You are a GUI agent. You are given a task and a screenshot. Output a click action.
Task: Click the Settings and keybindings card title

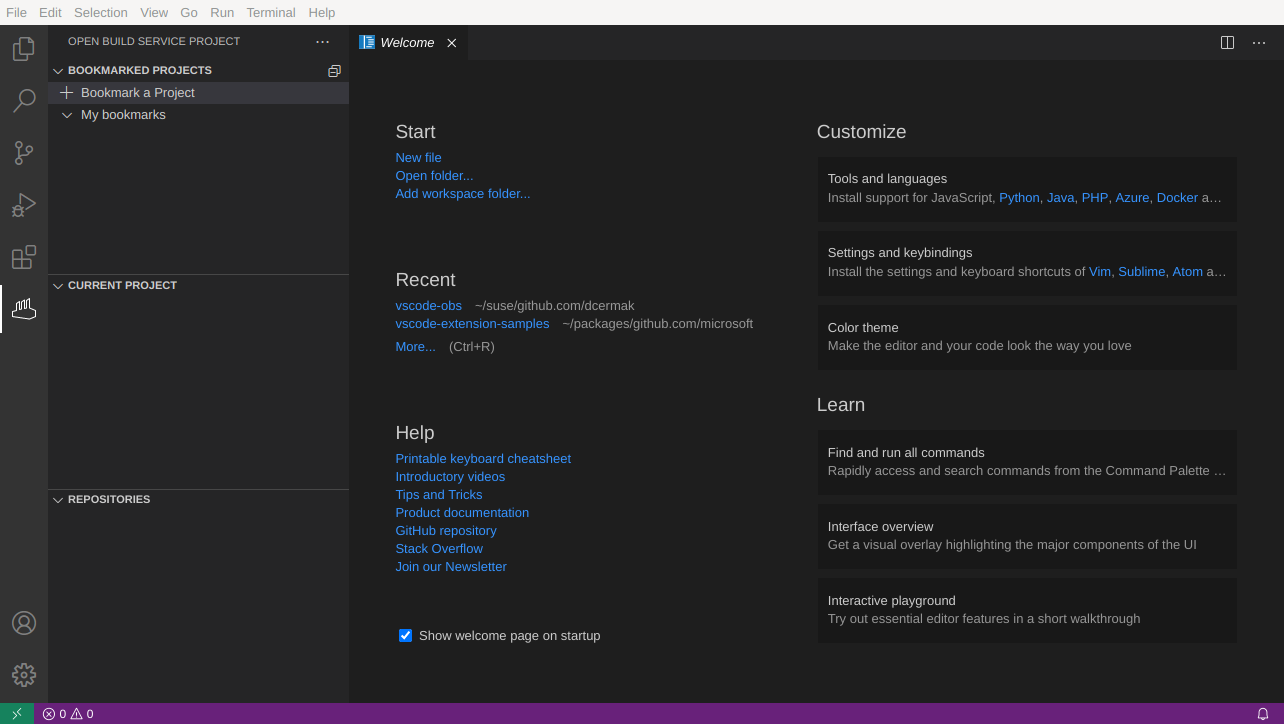[900, 253]
